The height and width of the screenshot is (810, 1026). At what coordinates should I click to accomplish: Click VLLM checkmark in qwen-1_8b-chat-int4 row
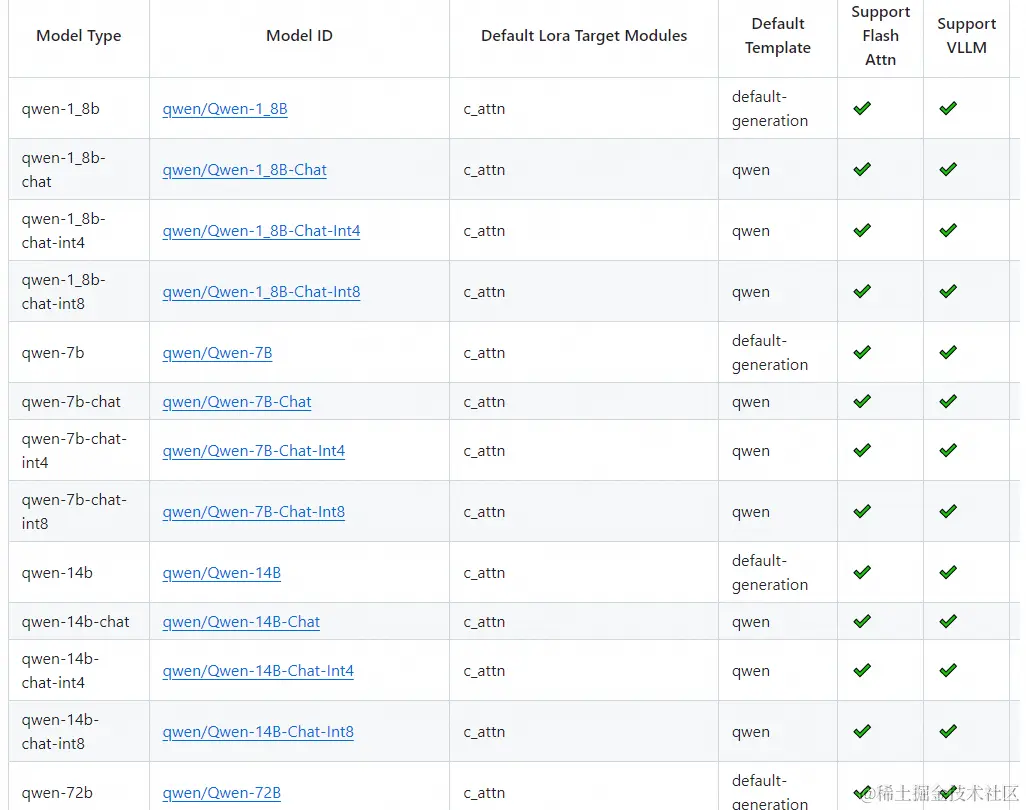pyautogui.click(x=948, y=230)
